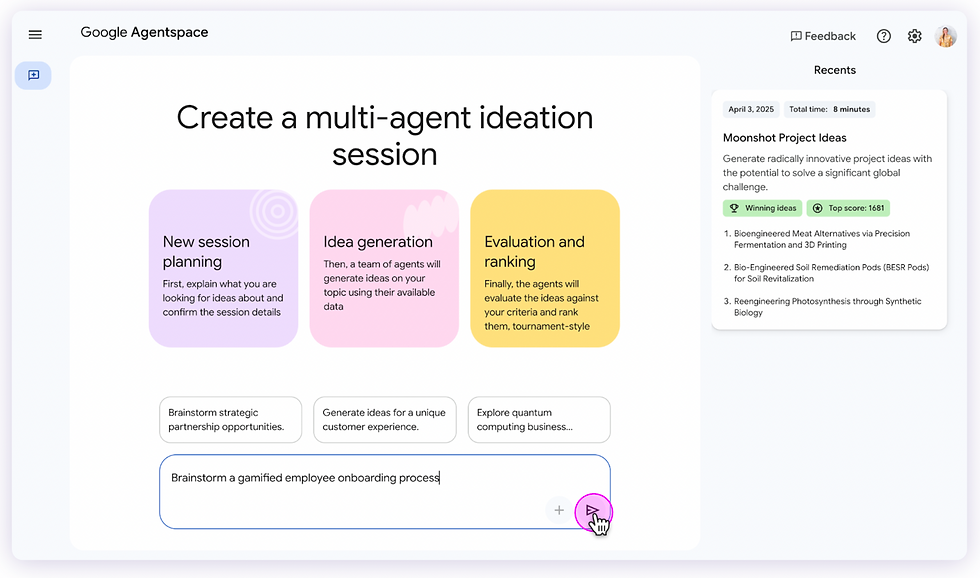The image size is (980, 578).
Task: Open the help question mark icon
Action: [x=883, y=36]
